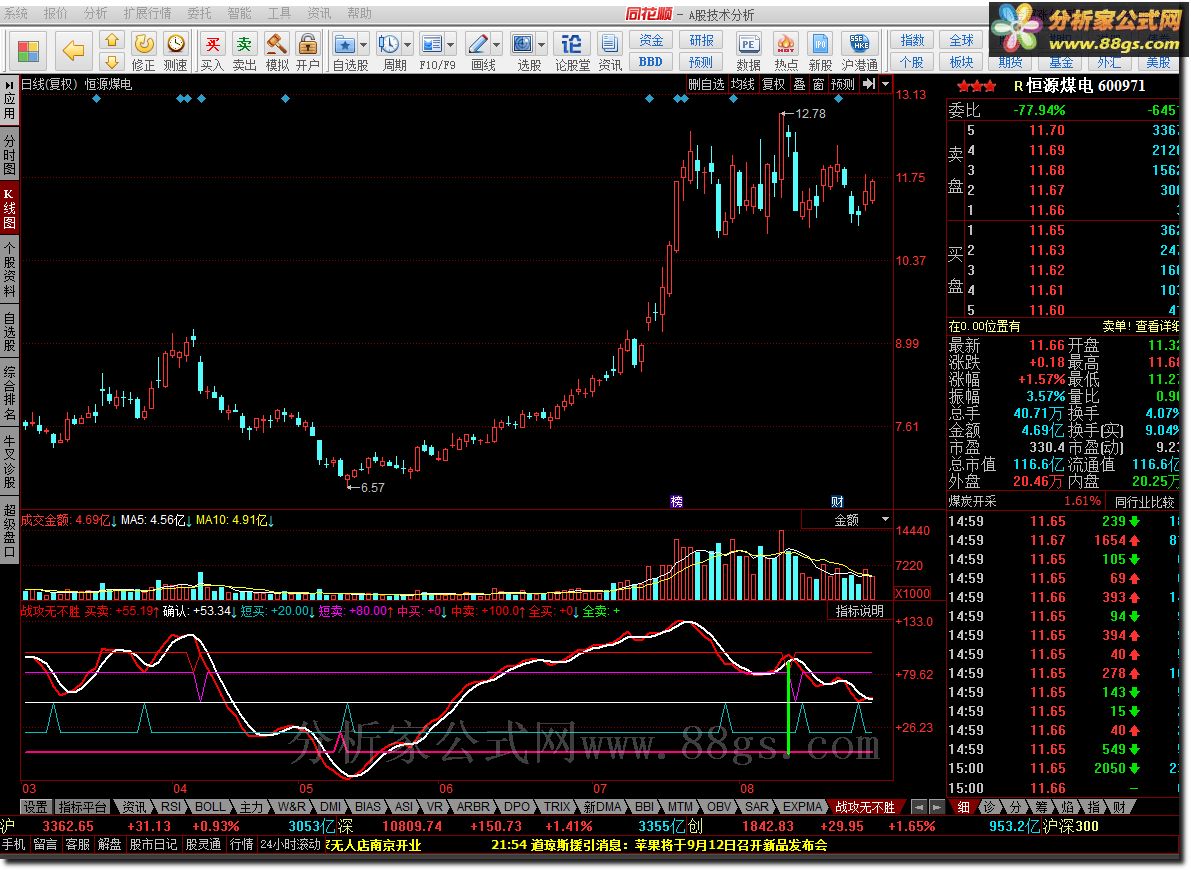Screen dimensions: 1191x870
Task: Select the BOLL indicator tab
Action: pos(210,807)
